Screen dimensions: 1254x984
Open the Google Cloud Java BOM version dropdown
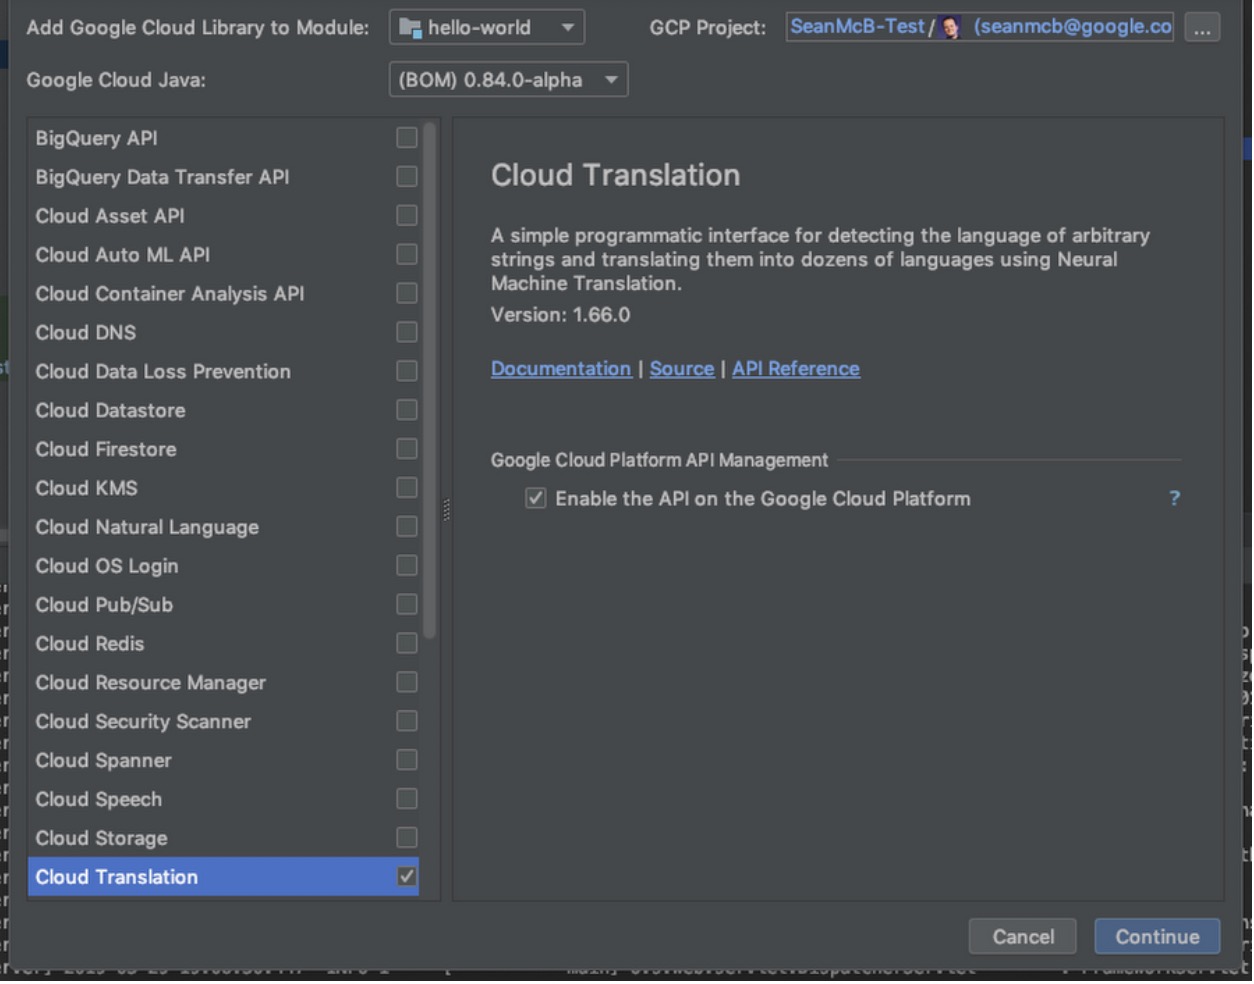coord(614,79)
